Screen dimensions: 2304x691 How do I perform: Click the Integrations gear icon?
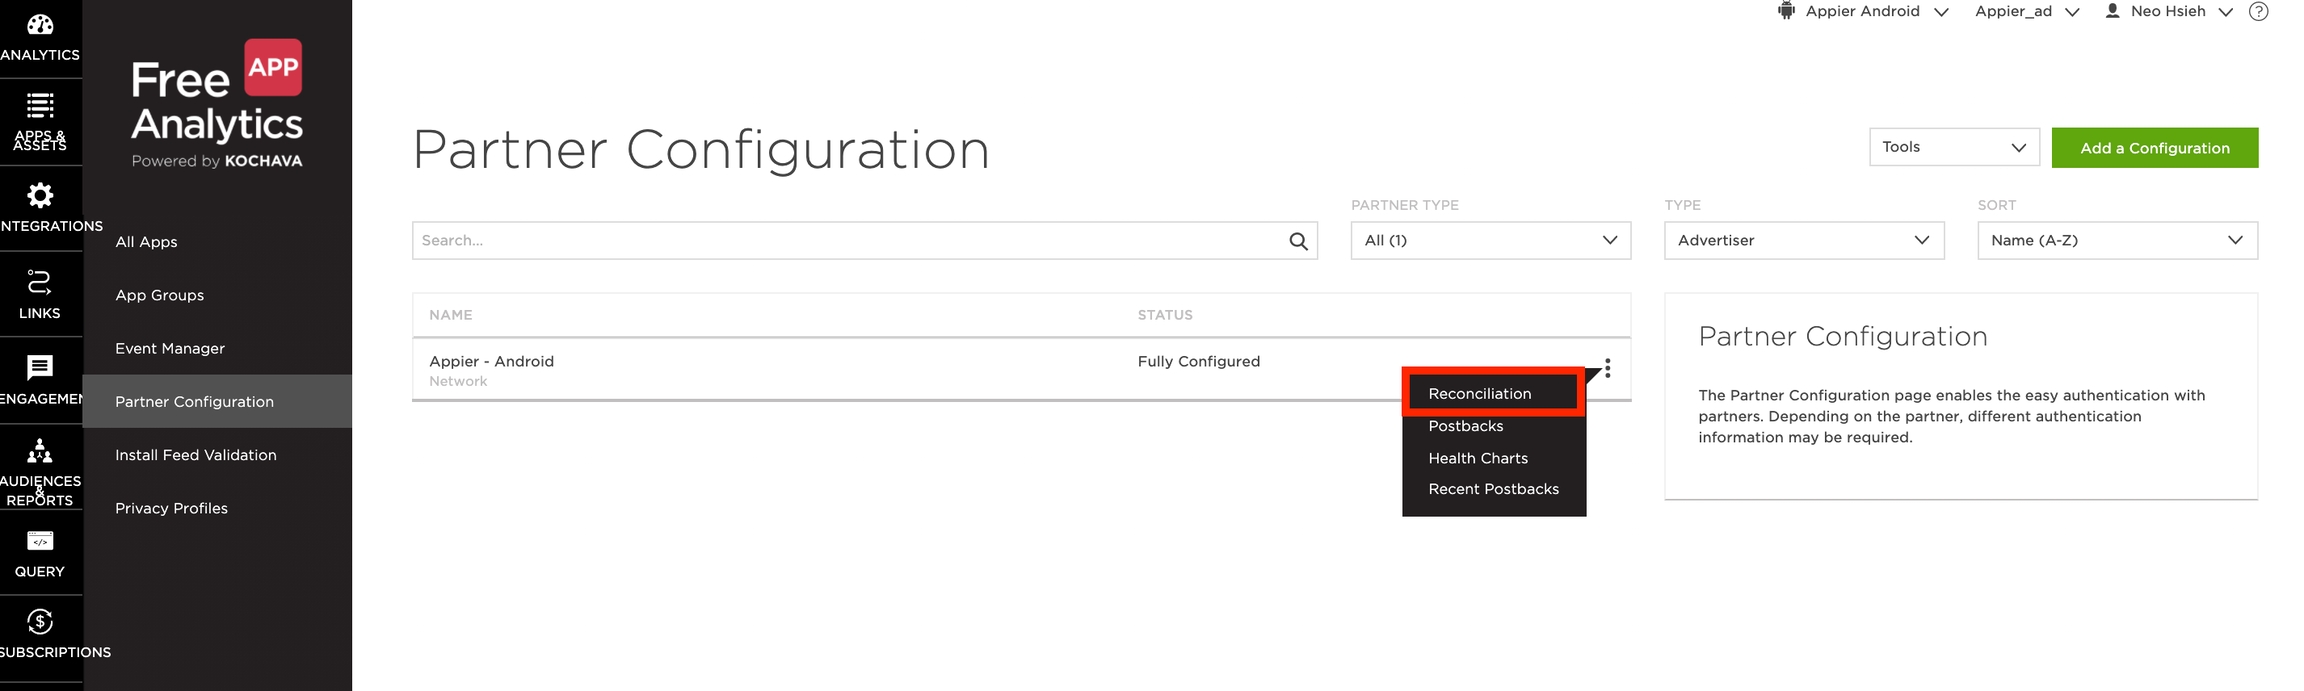(40, 195)
